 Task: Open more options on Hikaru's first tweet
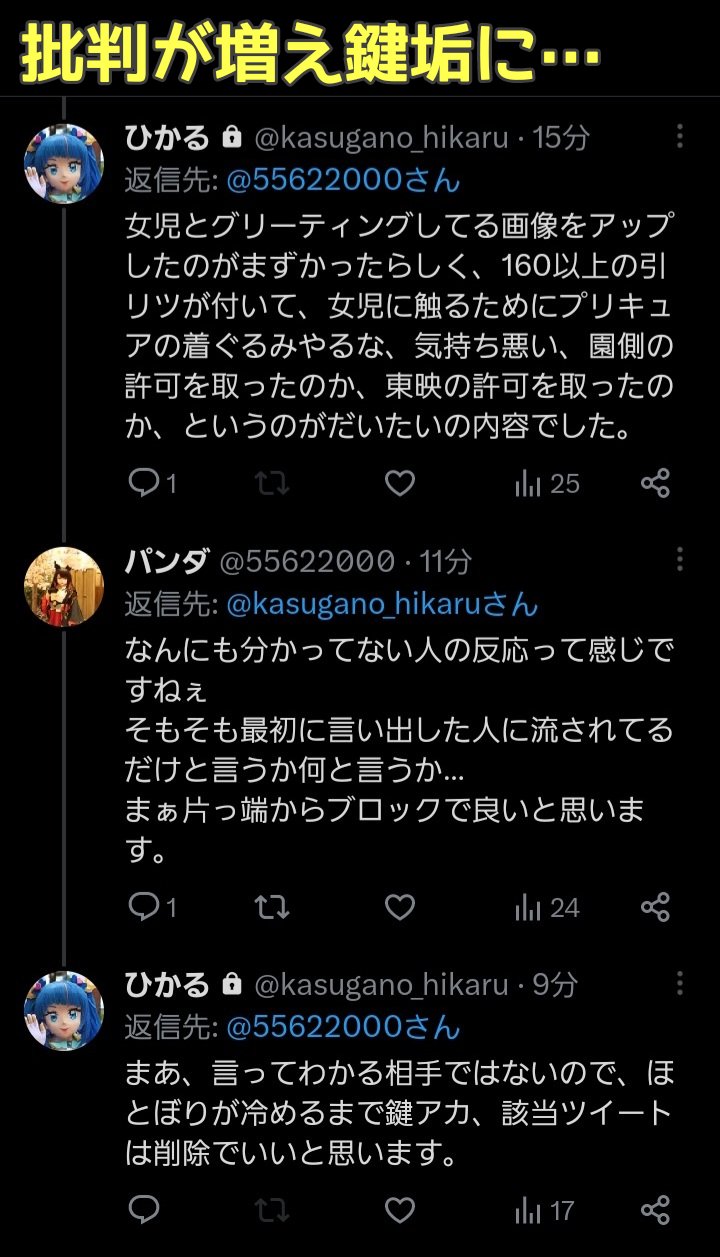[x=680, y=137]
